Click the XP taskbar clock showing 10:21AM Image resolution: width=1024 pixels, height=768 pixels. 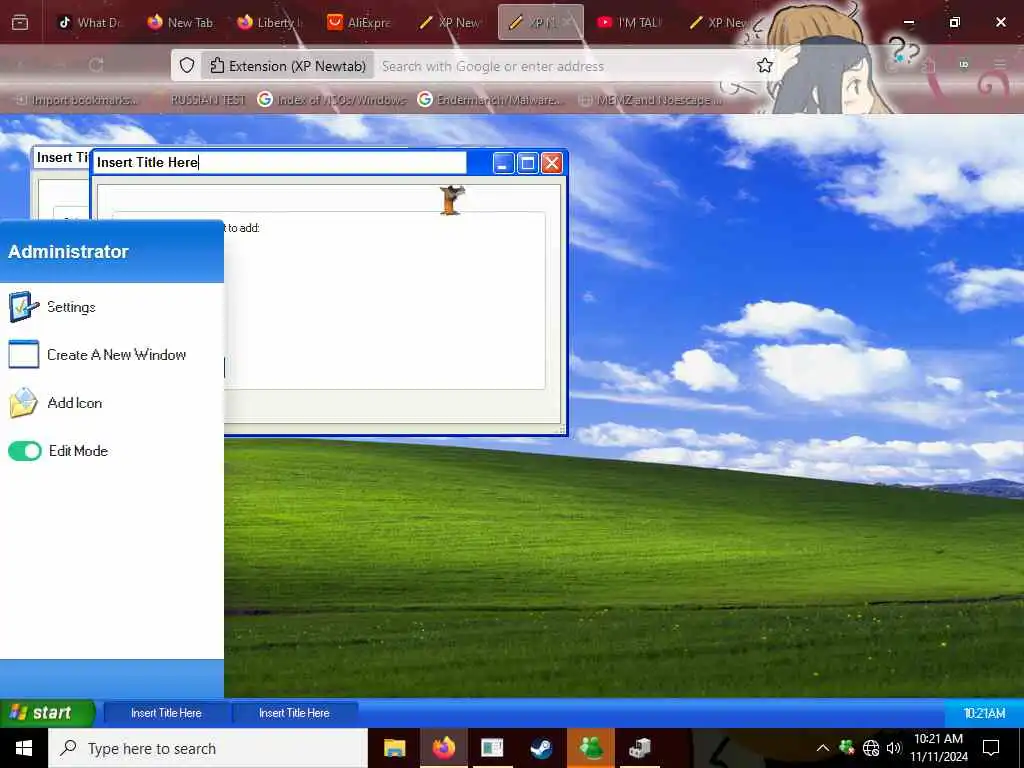[984, 713]
